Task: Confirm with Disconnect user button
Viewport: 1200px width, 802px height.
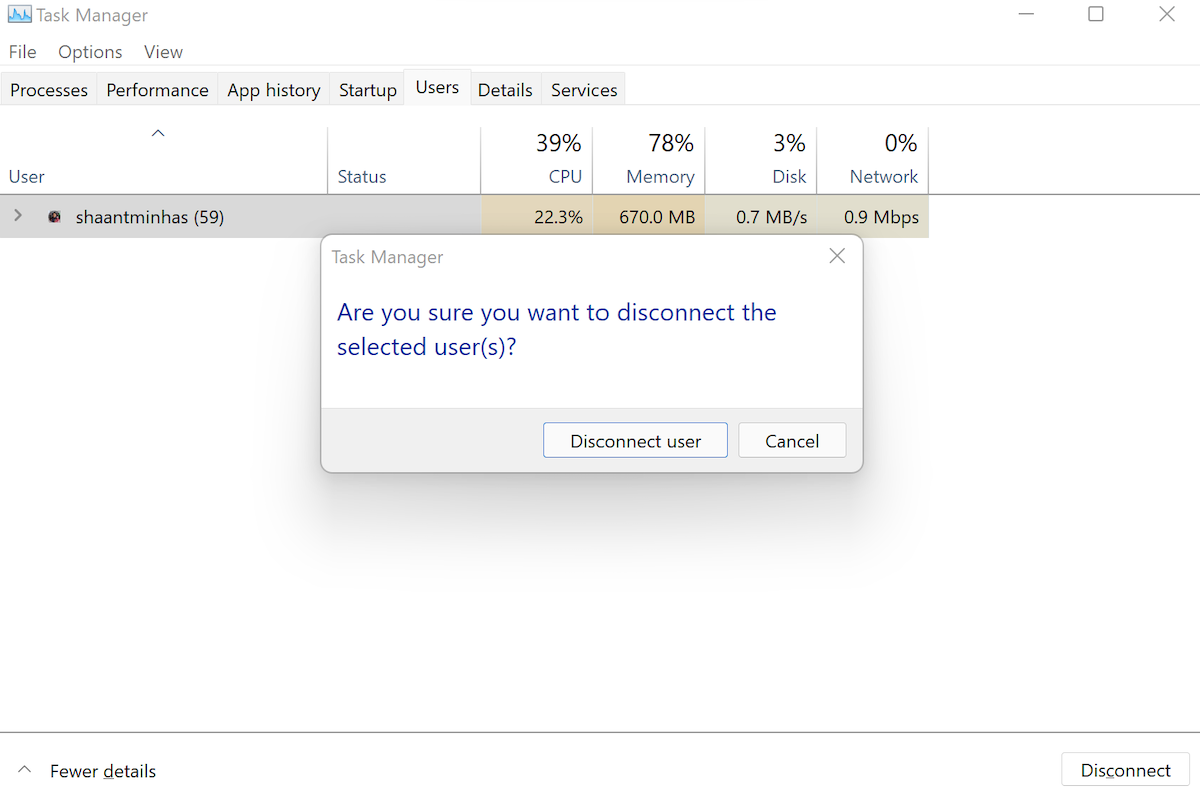Action: pos(635,441)
